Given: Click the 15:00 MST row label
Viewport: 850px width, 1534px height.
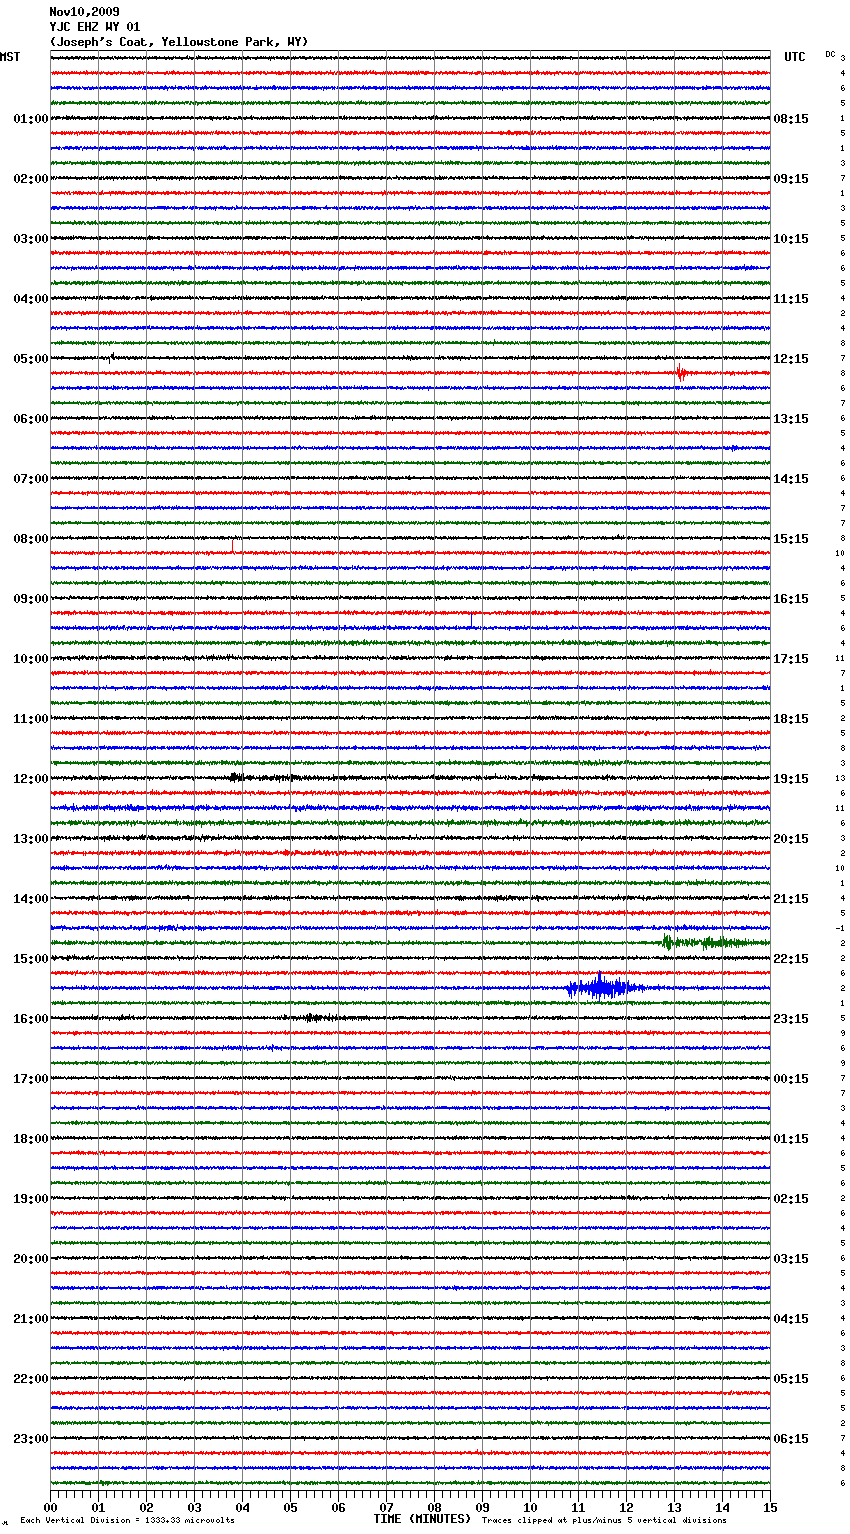Looking at the screenshot, I should 31,959.
